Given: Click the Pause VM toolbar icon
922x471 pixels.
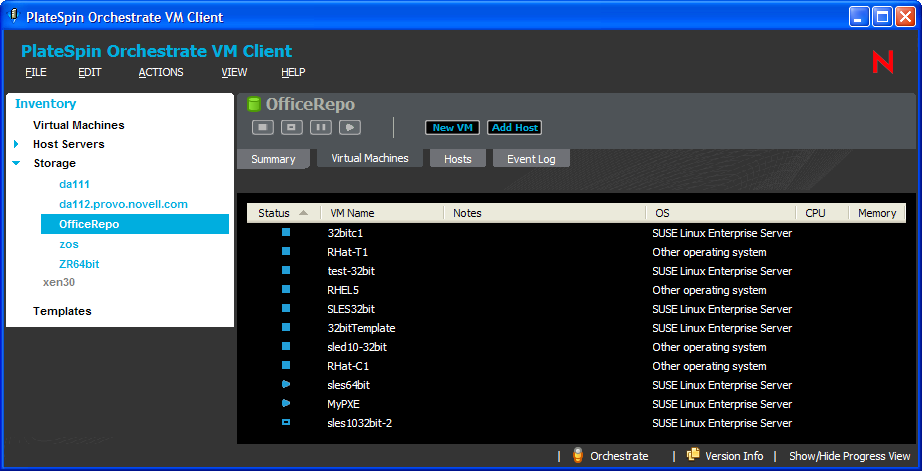Looking at the screenshot, I should click(x=321, y=127).
